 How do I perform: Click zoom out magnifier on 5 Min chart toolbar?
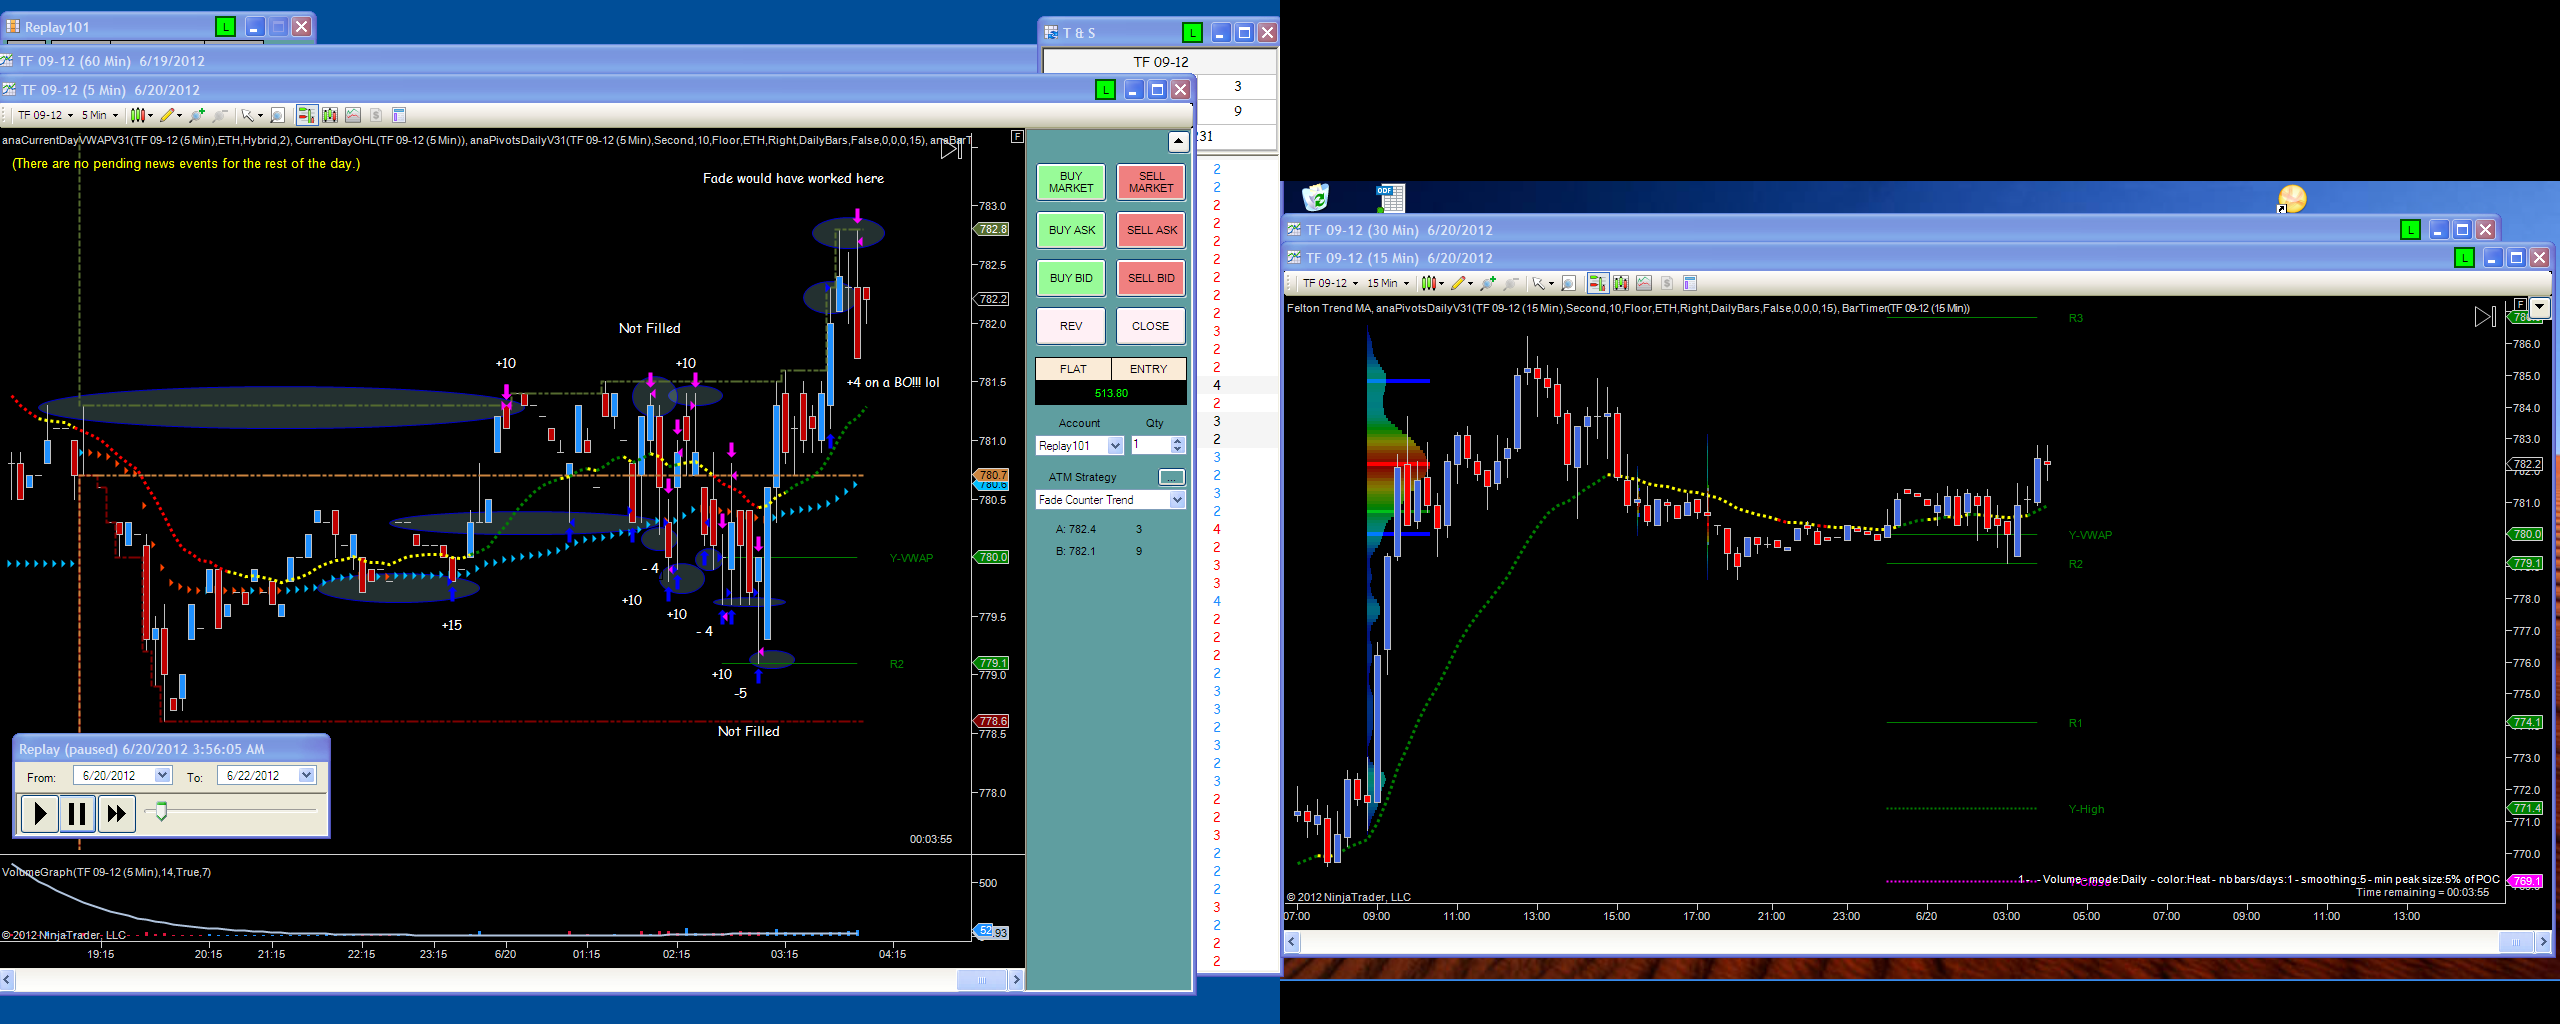(220, 115)
